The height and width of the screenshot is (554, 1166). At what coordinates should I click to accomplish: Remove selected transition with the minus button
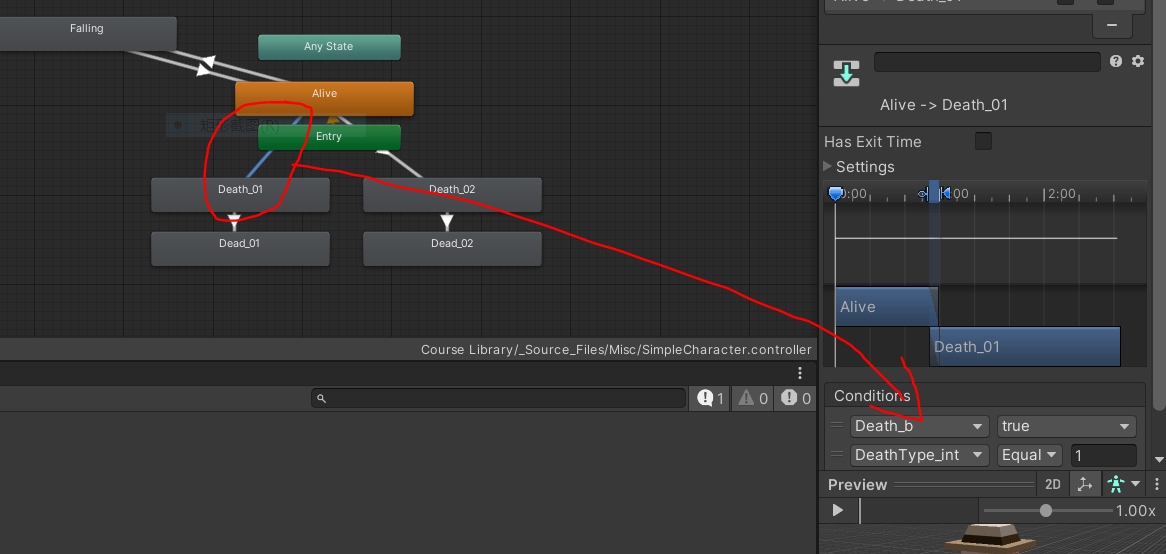pyautogui.click(x=1112, y=25)
